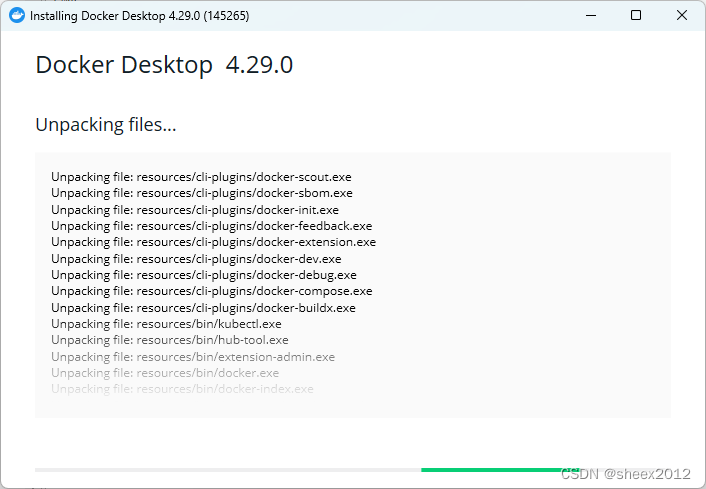The image size is (706, 489).
Task: Click the green installation progress bar
Action: tap(498, 470)
